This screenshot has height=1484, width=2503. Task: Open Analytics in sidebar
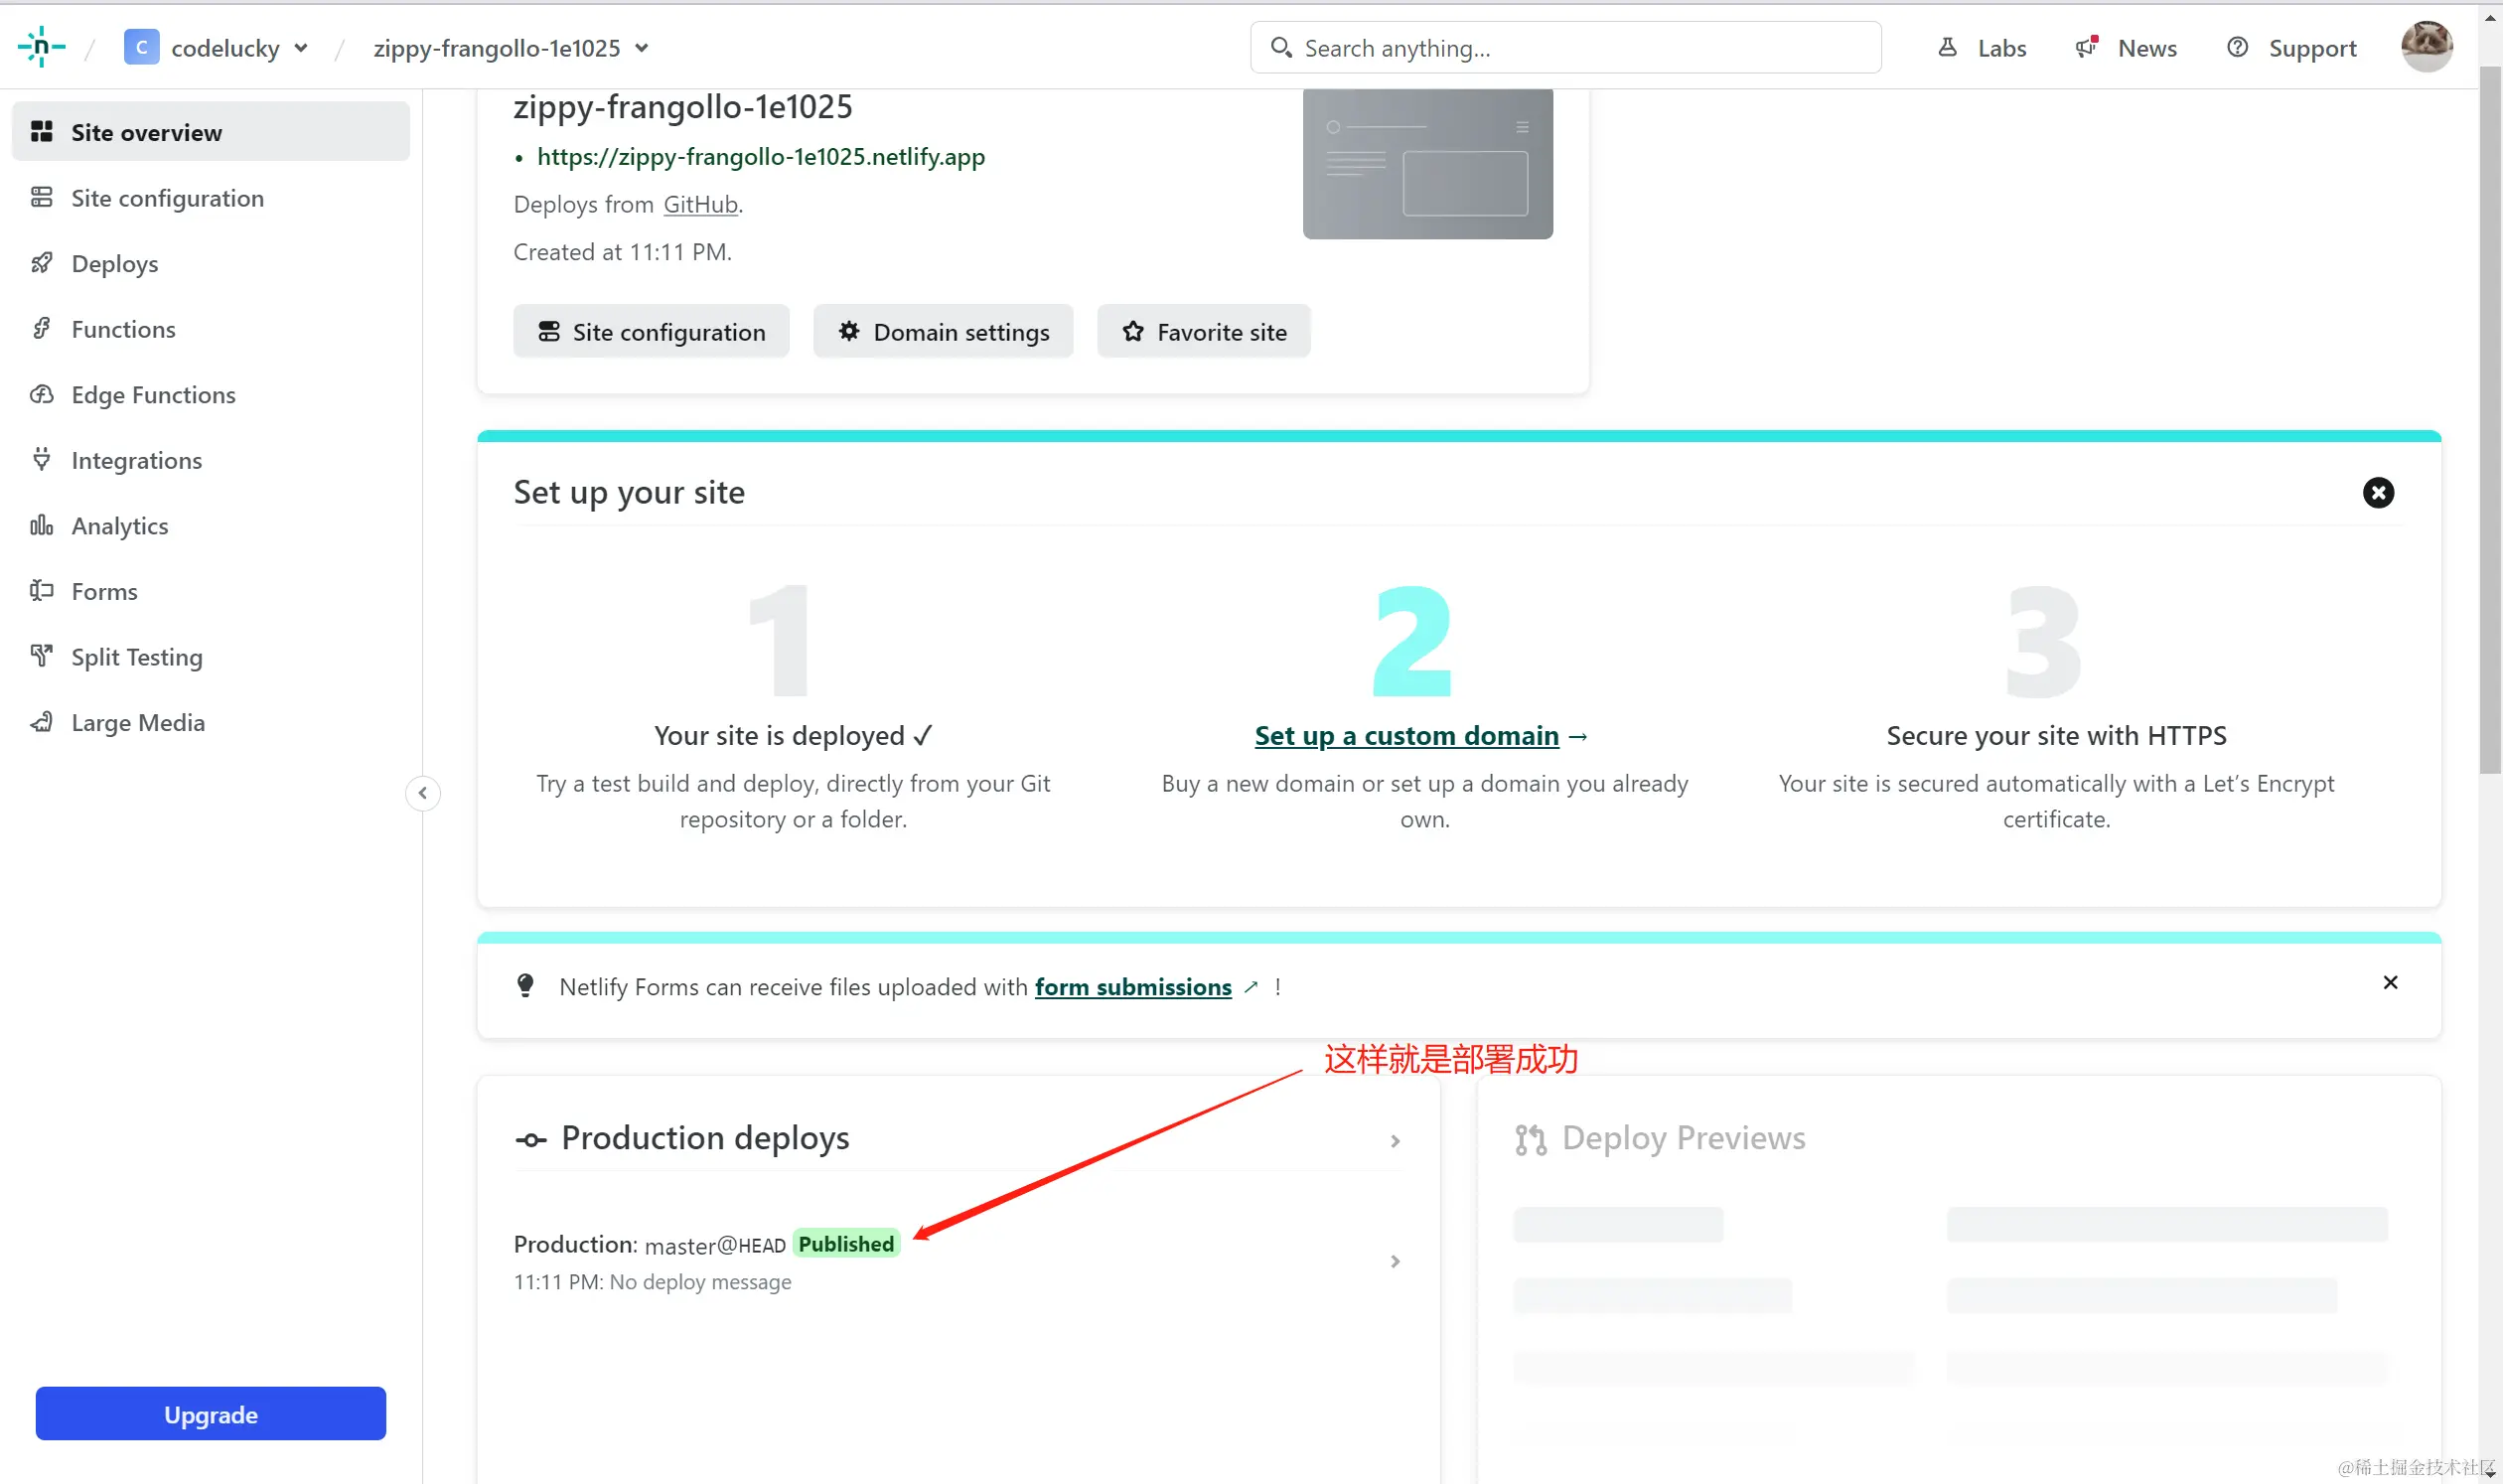[x=210, y=525]
